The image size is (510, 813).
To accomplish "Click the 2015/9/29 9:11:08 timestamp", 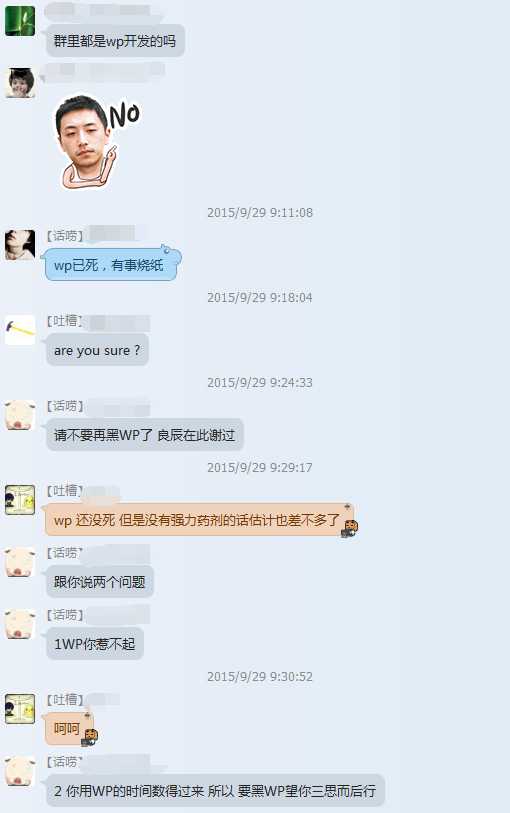I will [x=260, y=213].
